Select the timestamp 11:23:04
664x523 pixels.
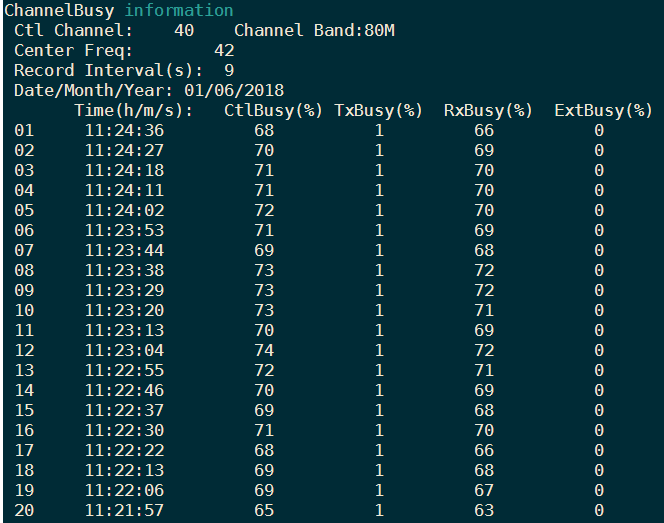[x=124, y=350]
